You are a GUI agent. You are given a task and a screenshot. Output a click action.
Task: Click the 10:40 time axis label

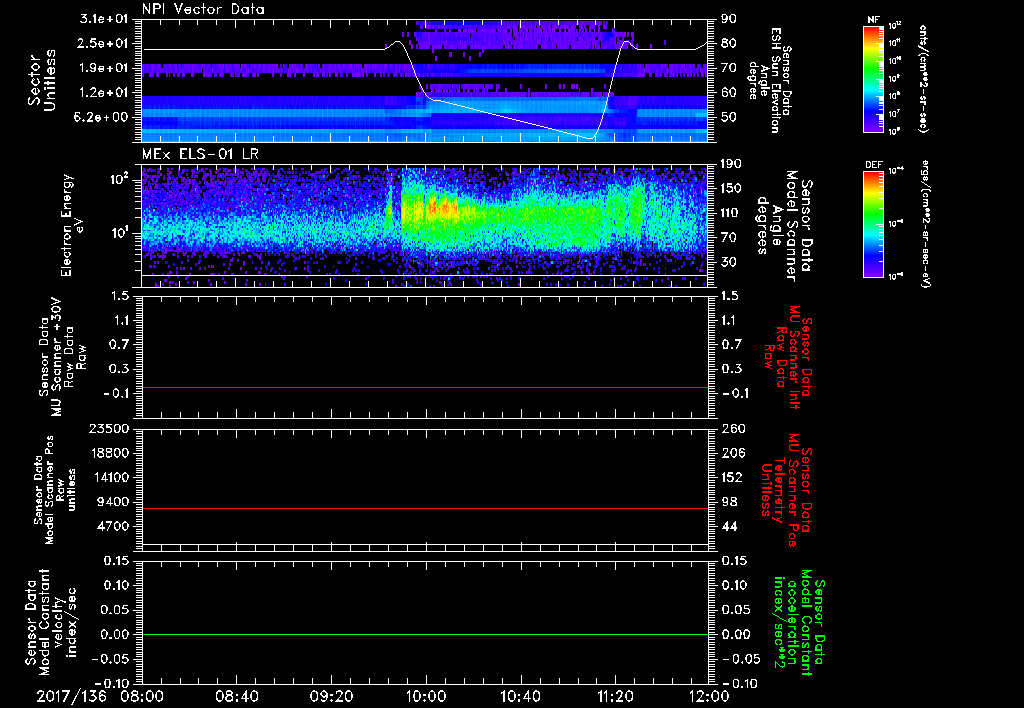click(521, 696)
